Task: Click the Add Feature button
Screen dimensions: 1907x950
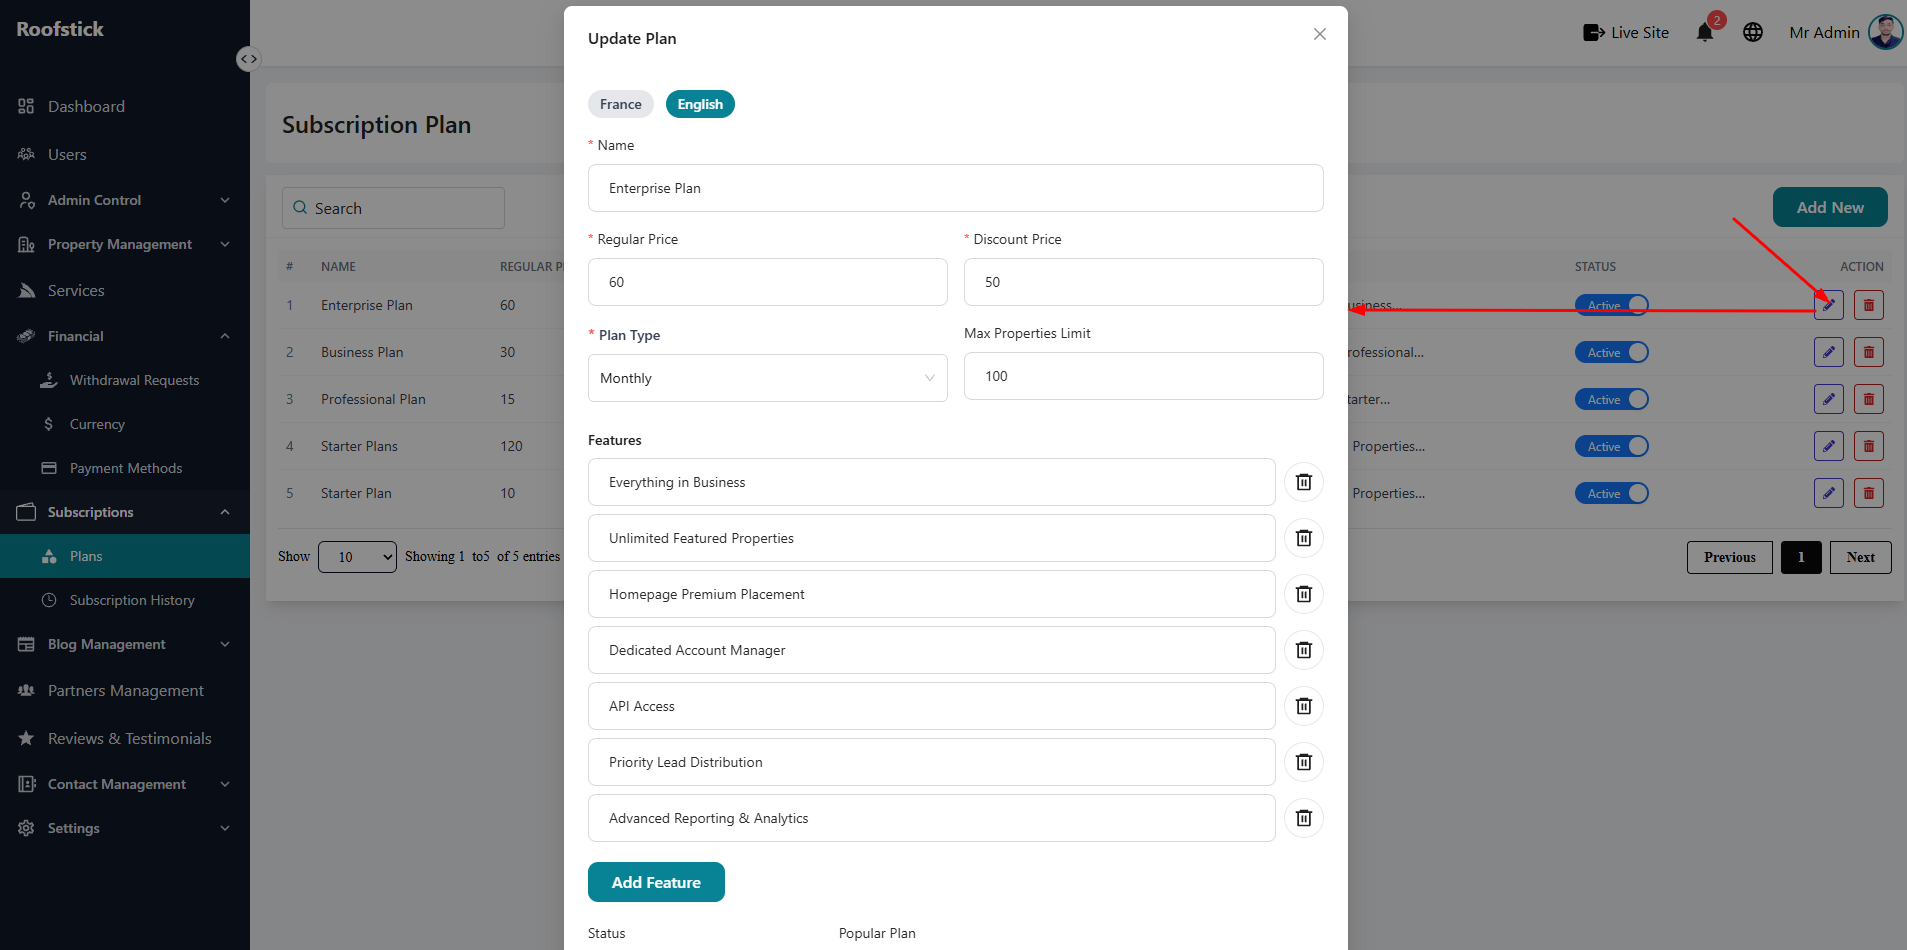Action: coord(656,882)
